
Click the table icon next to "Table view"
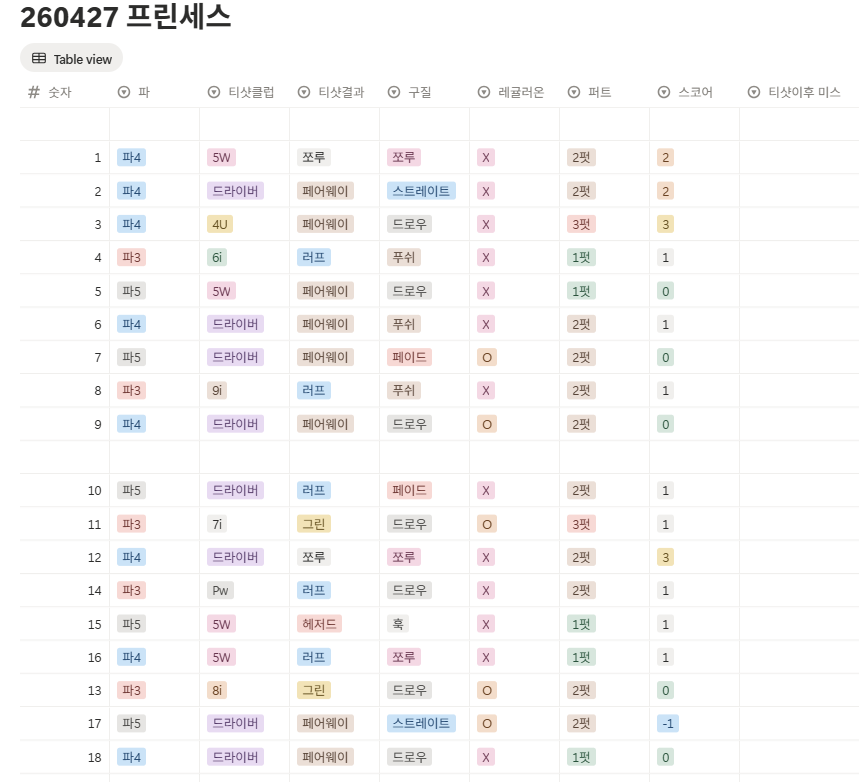[37, 58]
